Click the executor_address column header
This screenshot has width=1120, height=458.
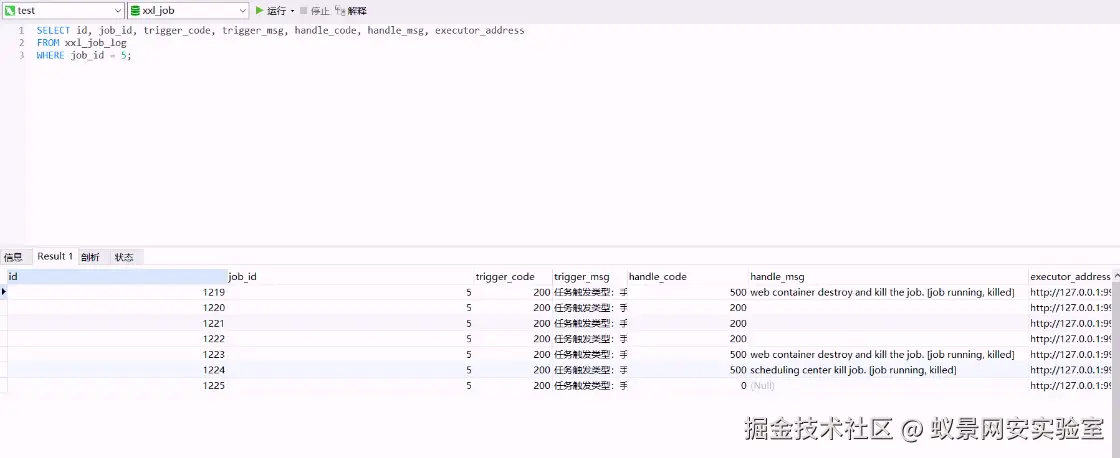click(x=1070, y=277)
